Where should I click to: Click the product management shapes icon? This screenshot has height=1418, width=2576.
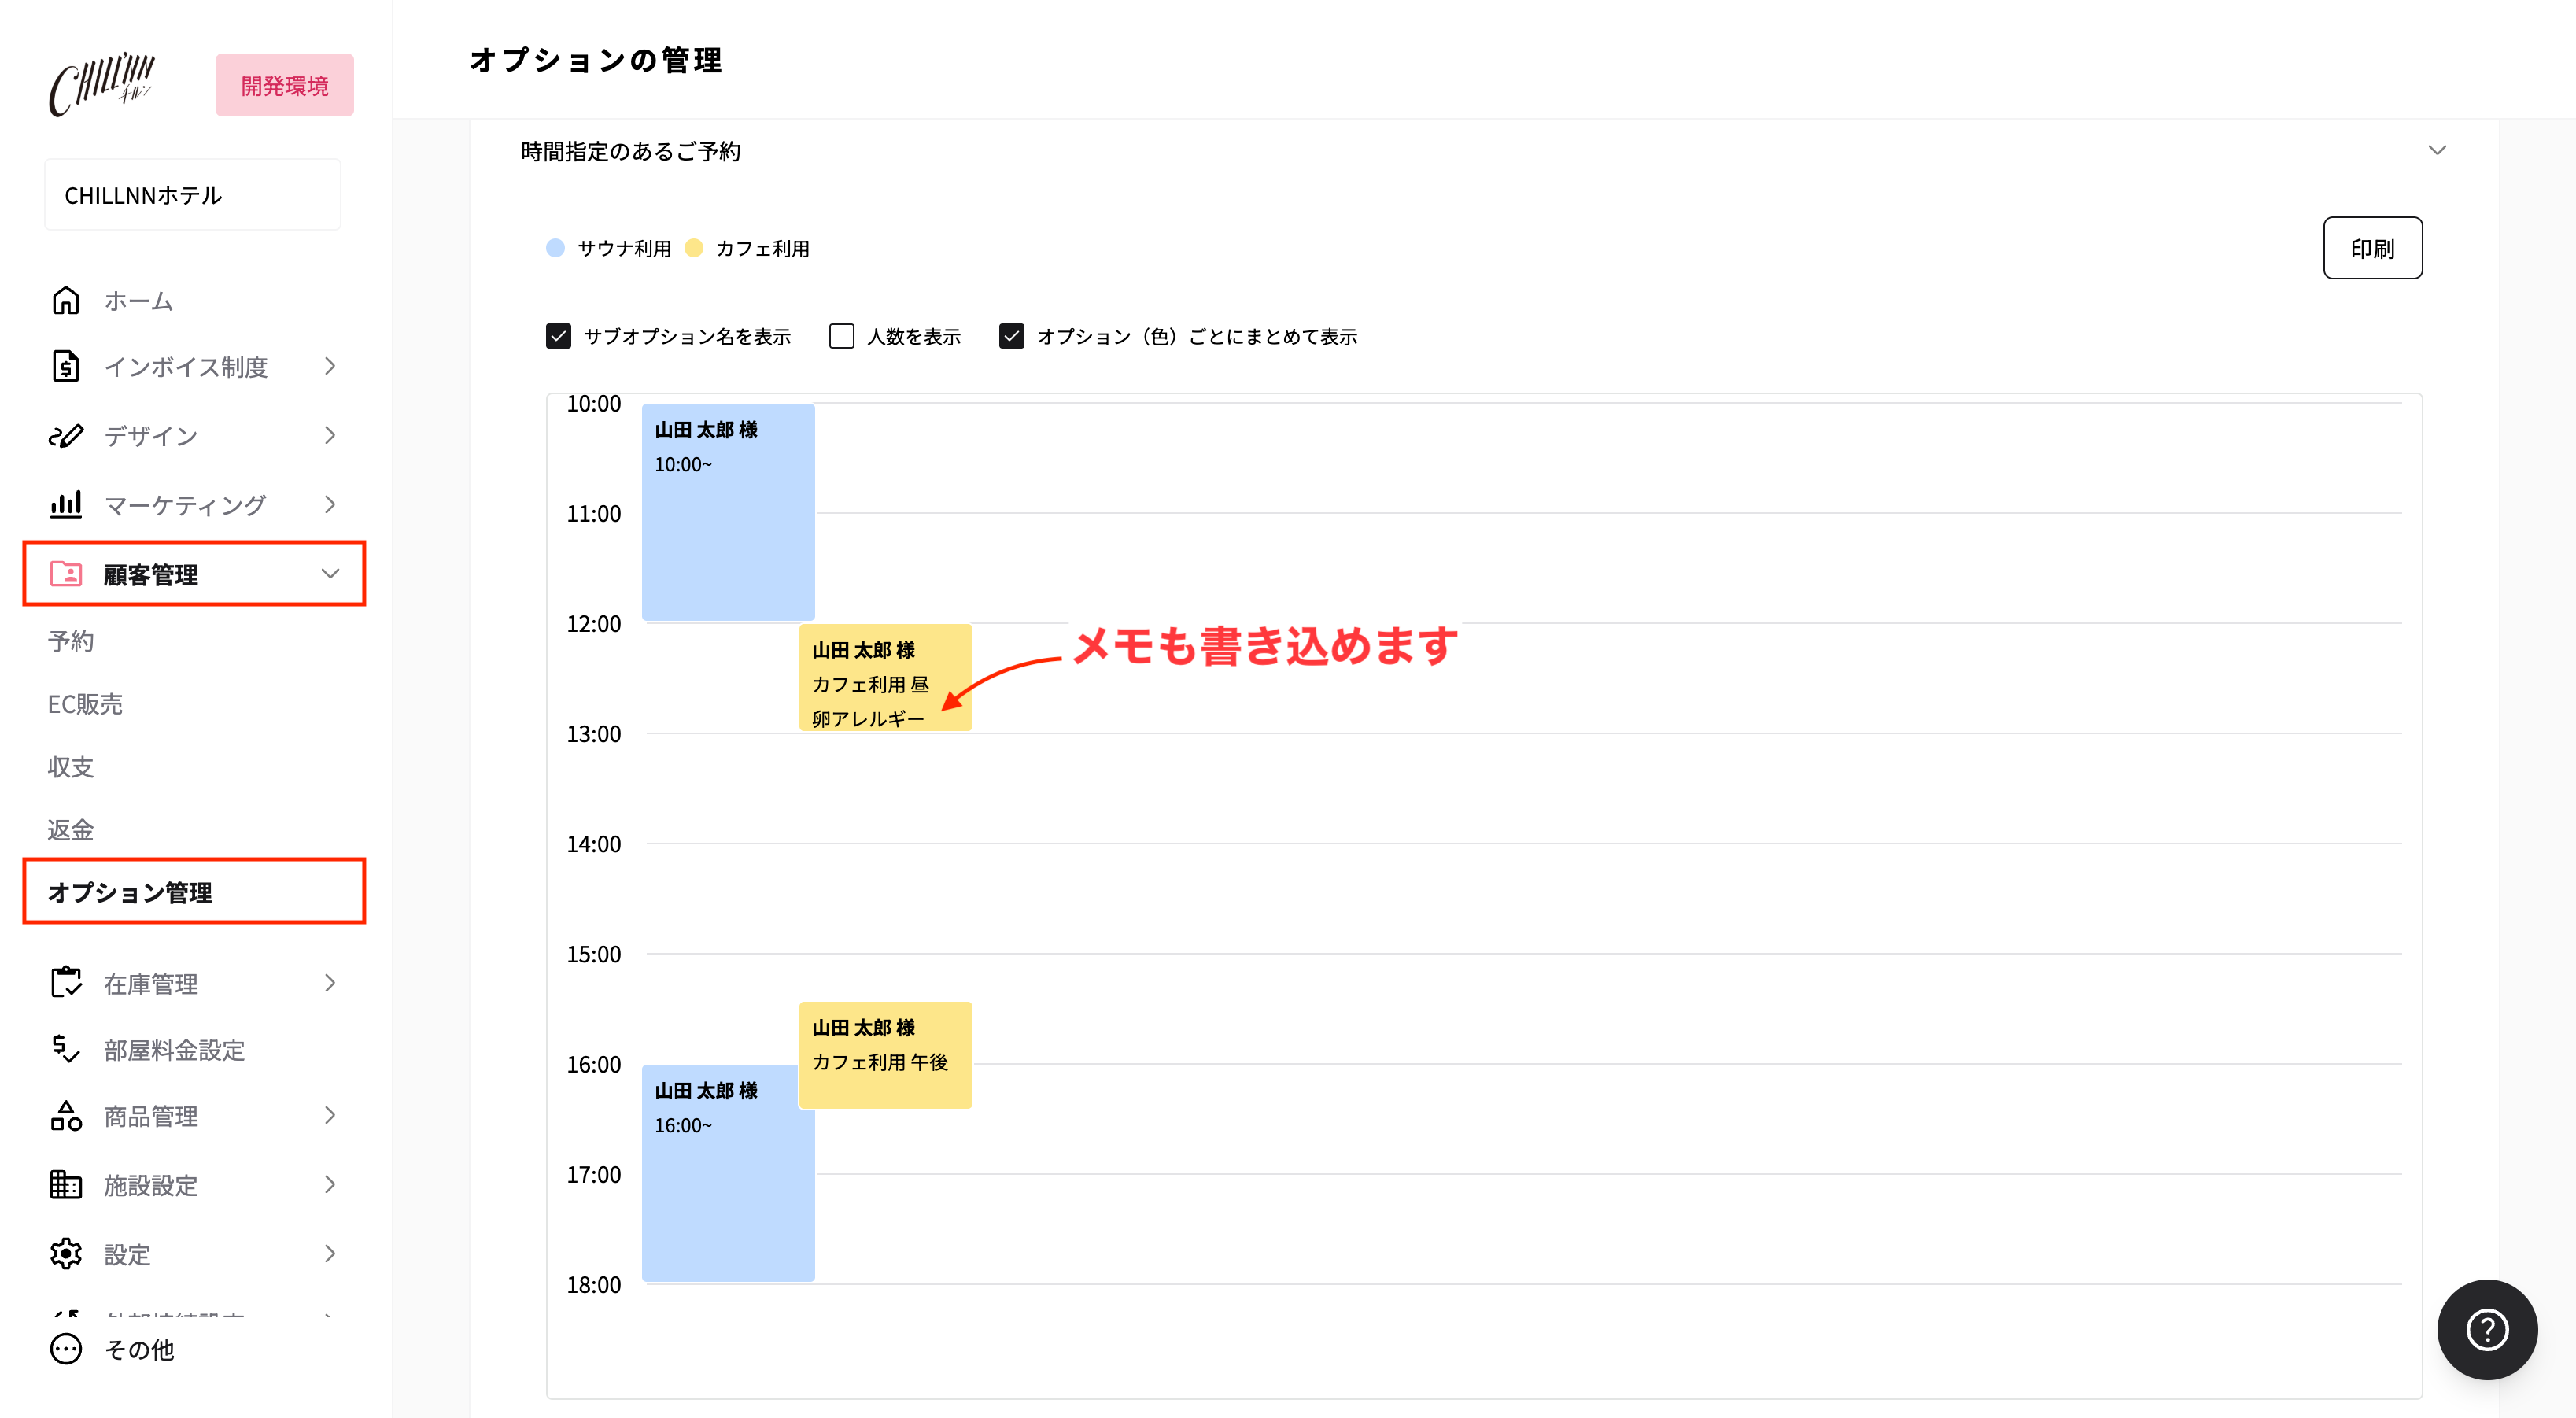pyautogui.click(x=66, y=1115)
